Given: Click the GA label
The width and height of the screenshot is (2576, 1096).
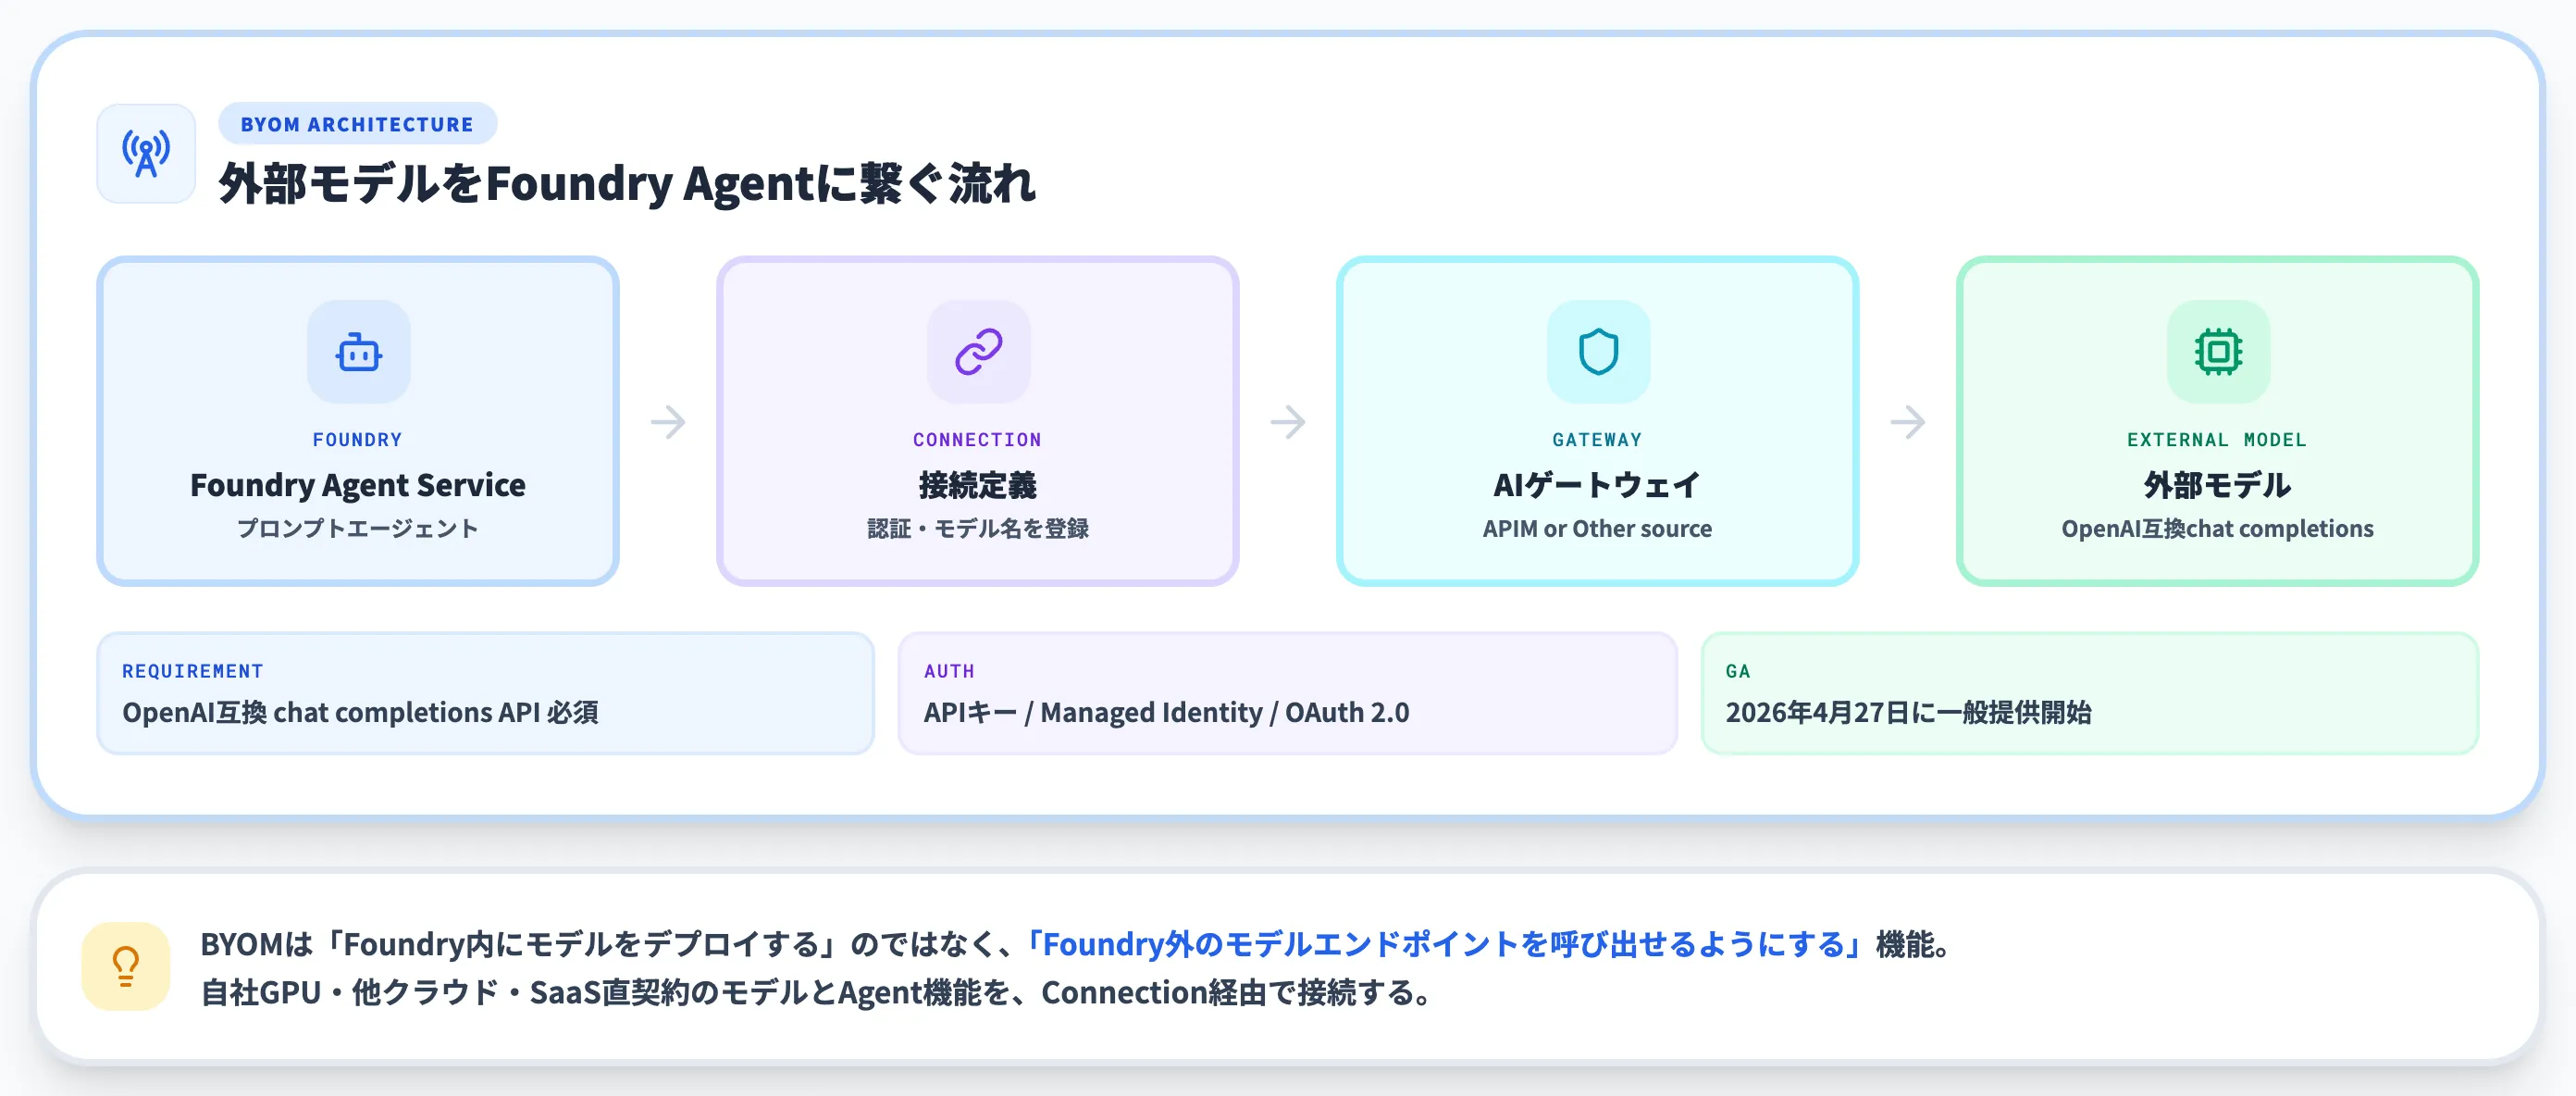Looking at the screenshot, I should [x=1739, y=671].
